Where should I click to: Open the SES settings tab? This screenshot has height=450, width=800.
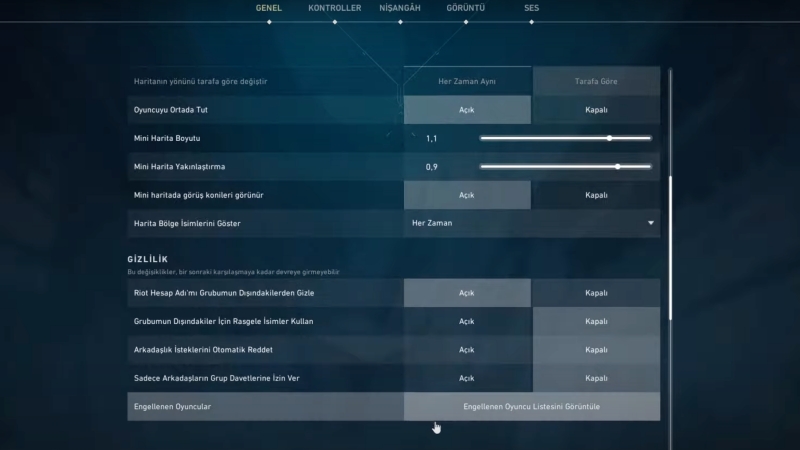click(531, 8)
